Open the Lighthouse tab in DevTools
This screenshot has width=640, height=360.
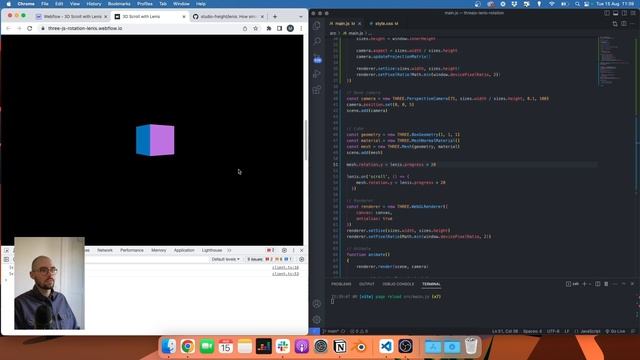[x=212, y=250]
